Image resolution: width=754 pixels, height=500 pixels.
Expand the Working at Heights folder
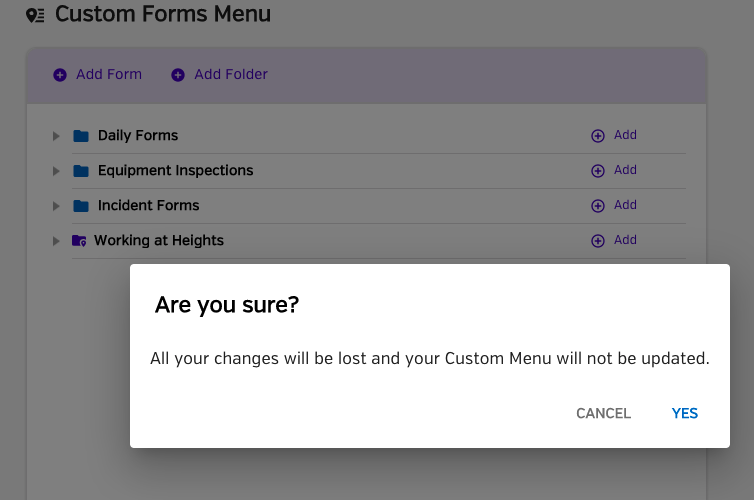click(x=56, y=241)
